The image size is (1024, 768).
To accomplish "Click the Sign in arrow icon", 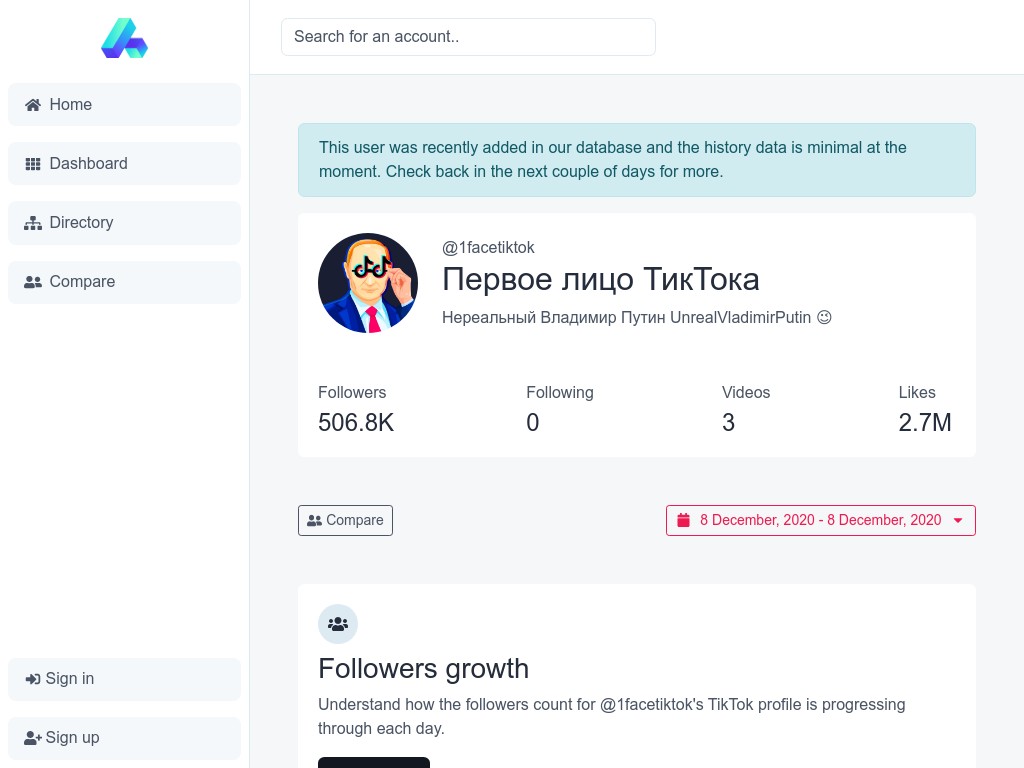I will click(33, 679).
